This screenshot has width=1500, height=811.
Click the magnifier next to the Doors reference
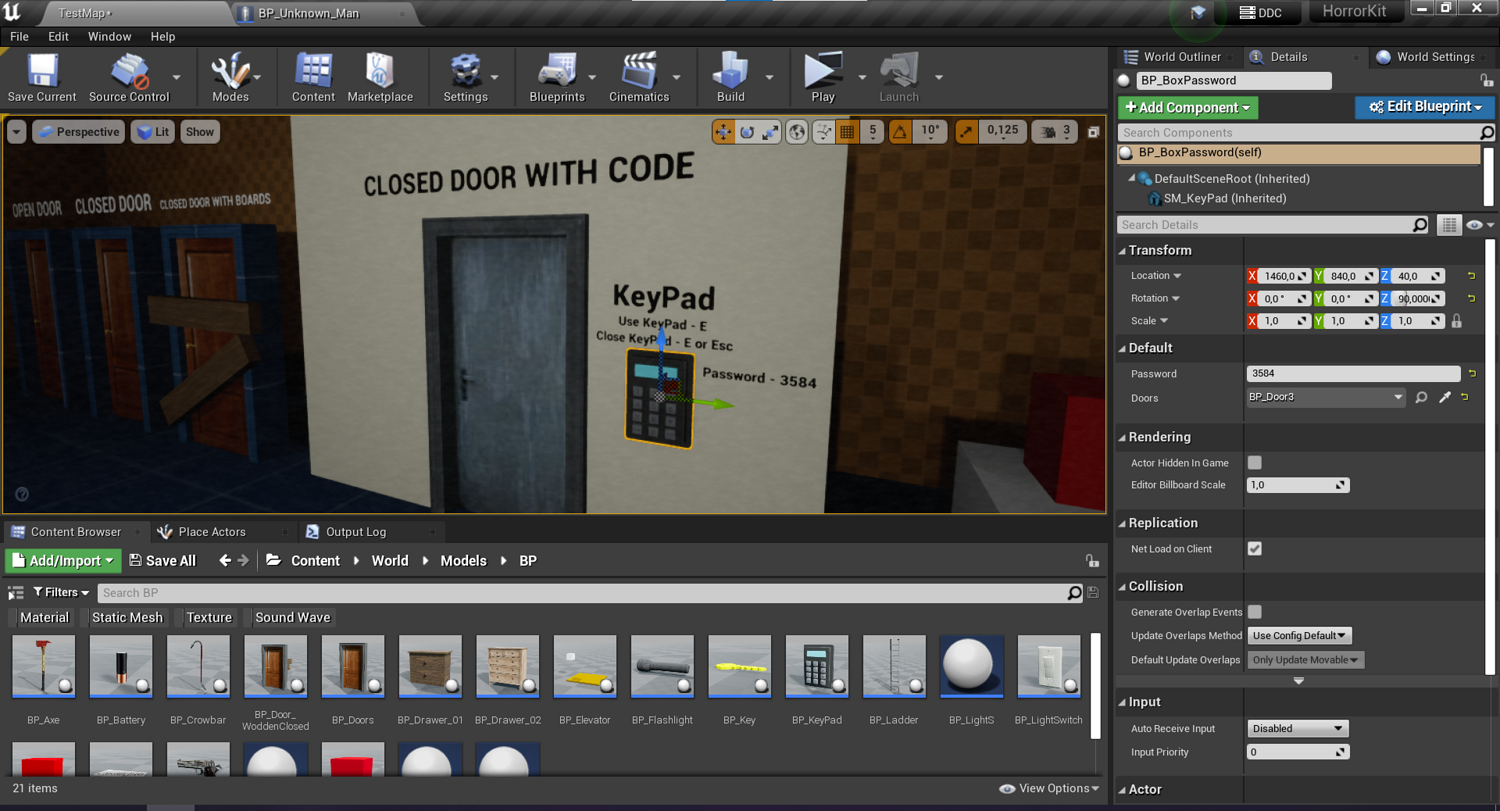(x=1421, y=398)
